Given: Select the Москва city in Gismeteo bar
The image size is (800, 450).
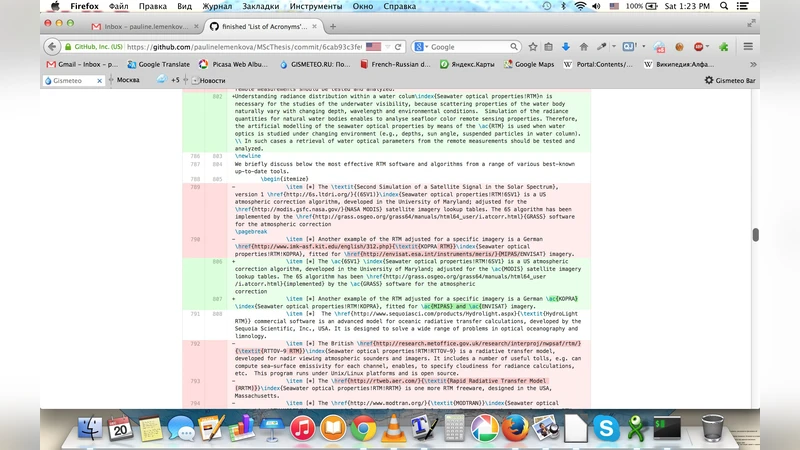Looking at the screenshot, I should [x=128, y=80].
